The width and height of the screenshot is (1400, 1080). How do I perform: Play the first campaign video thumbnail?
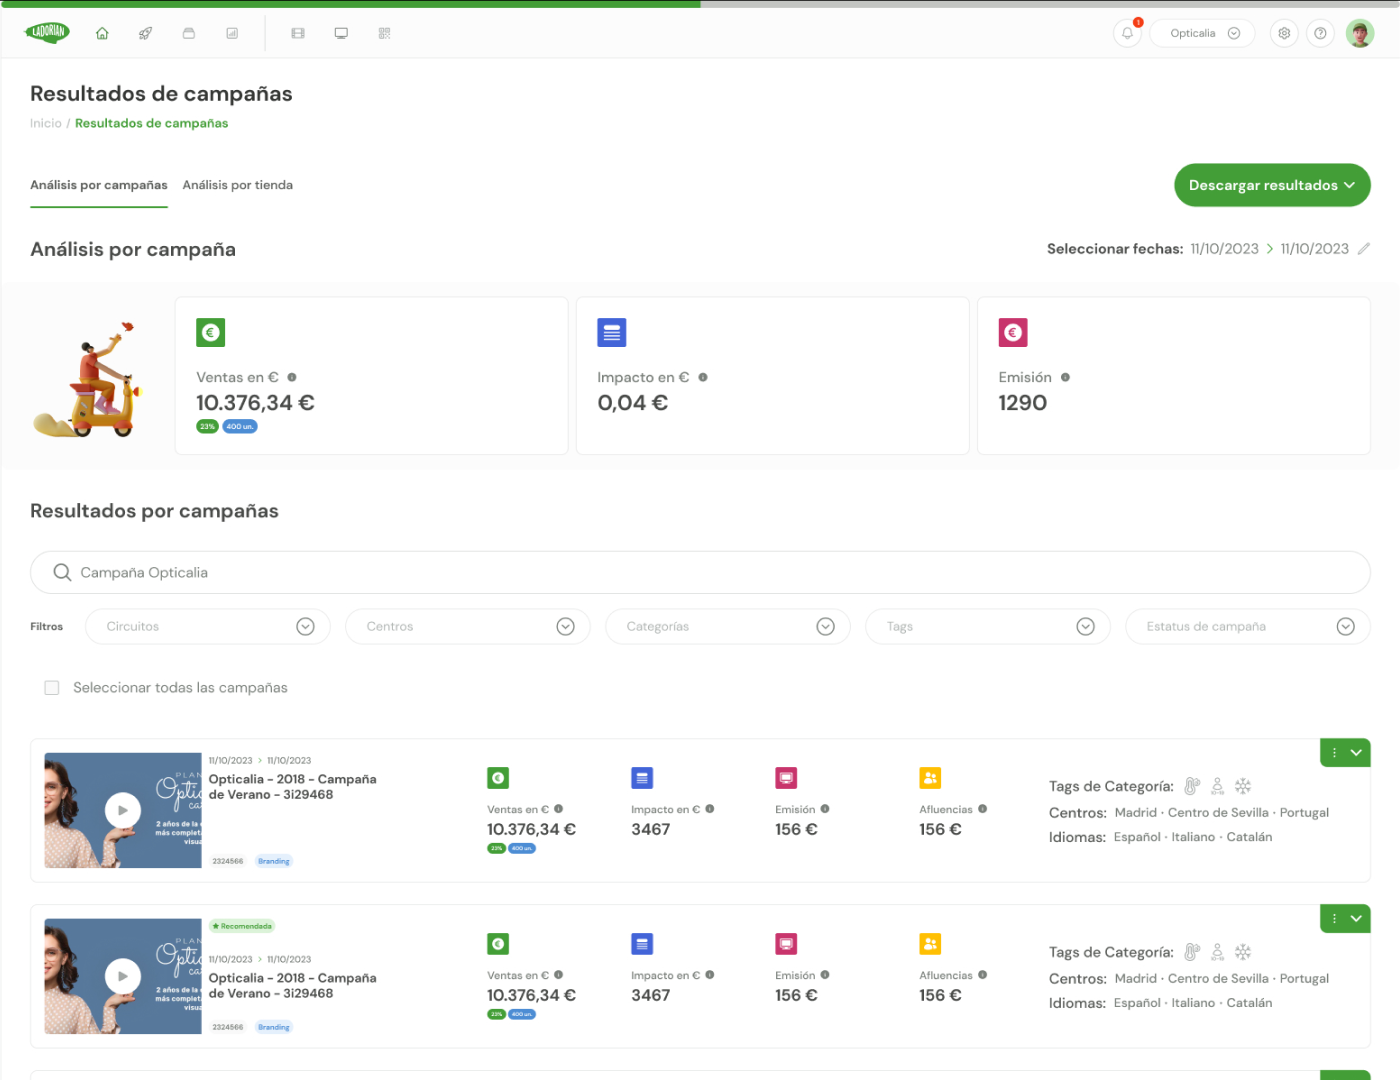tap(123, 810)
